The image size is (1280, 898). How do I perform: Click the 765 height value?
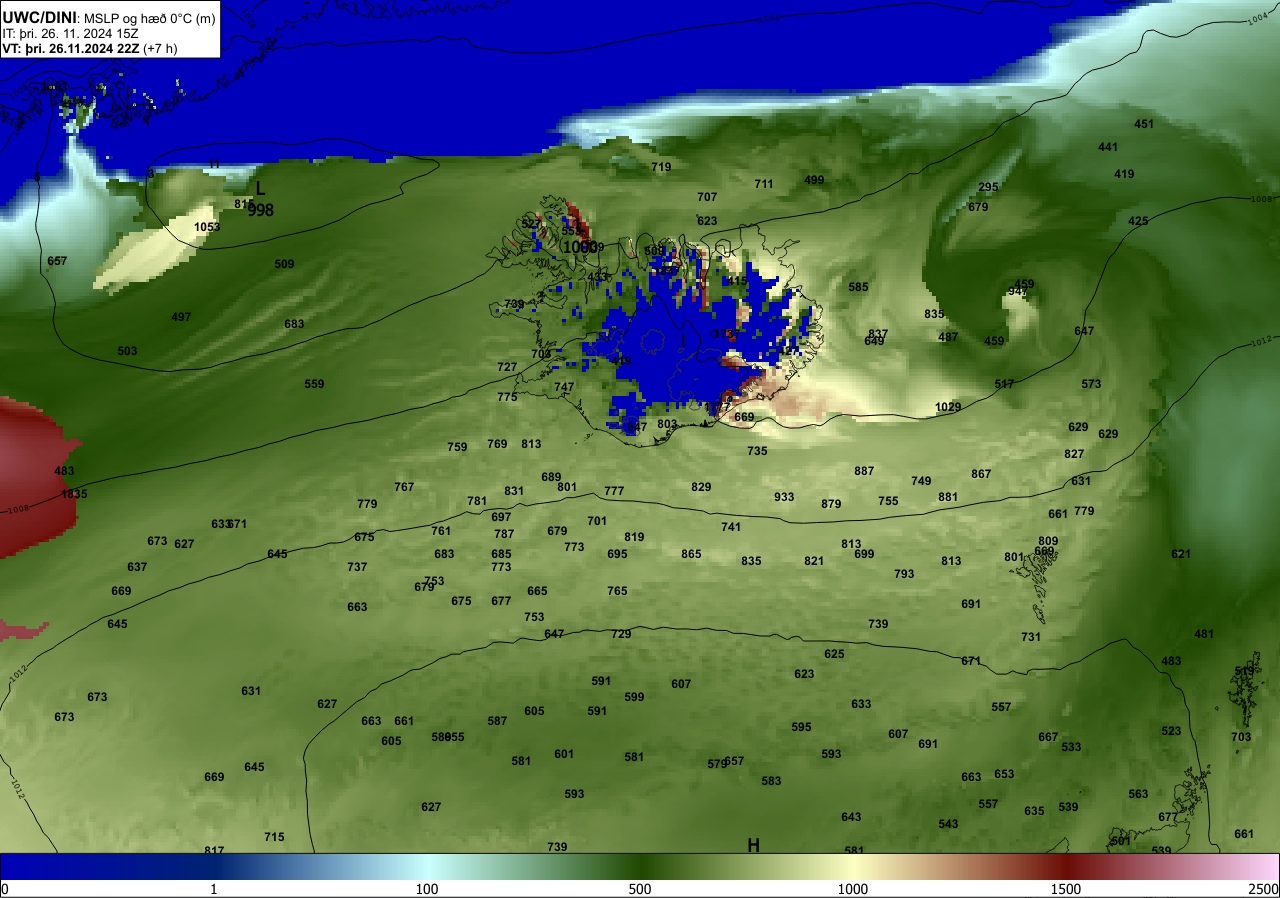click(617, 591)
